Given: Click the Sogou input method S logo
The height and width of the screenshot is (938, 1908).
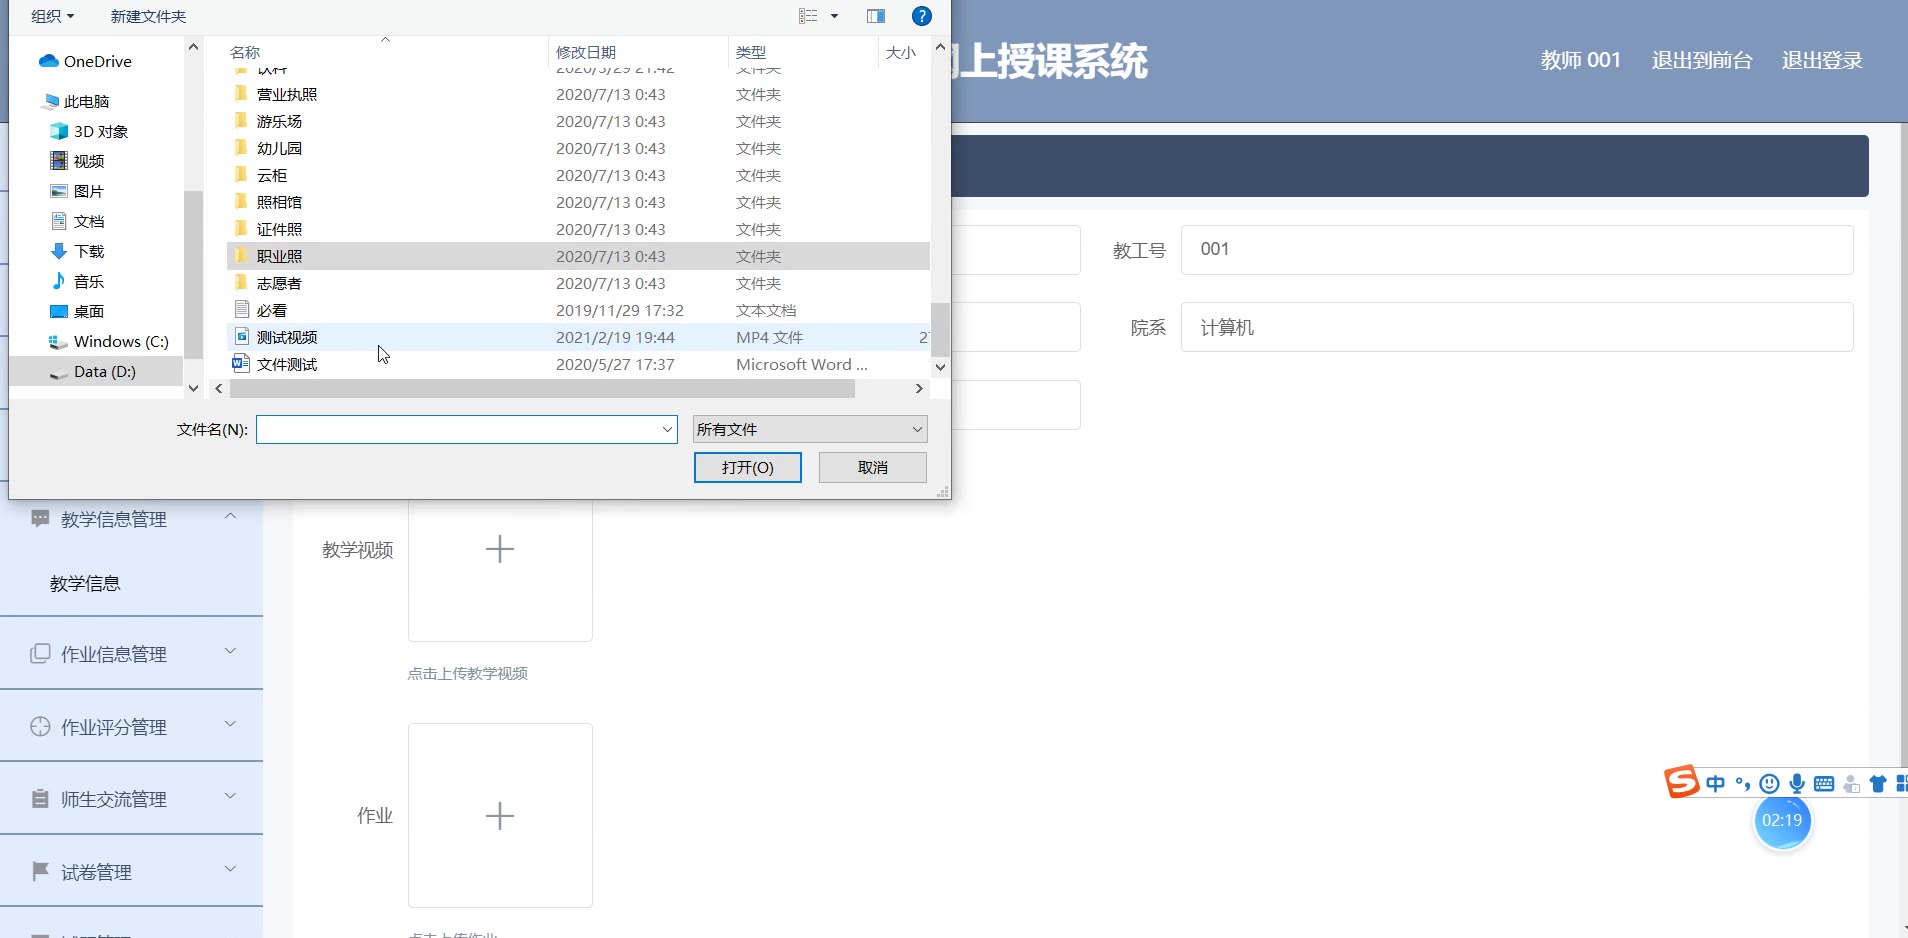Looking at the screenshot, I should pos(1682,782).
